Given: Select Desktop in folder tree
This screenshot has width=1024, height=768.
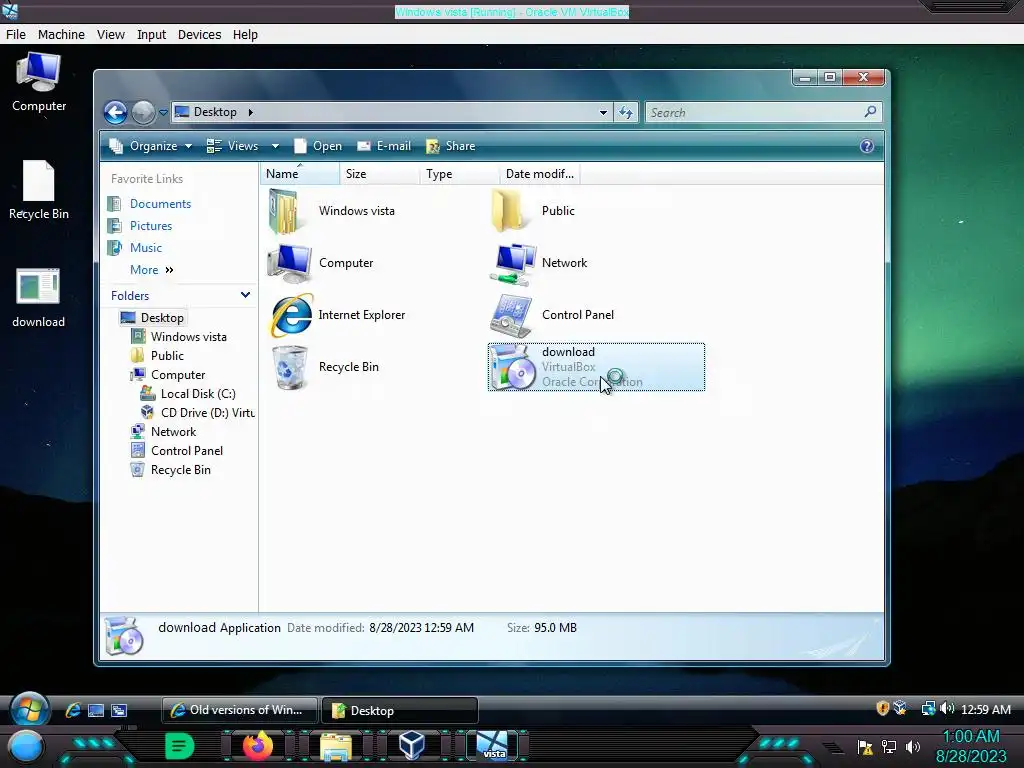Looking at the screenshot, I should 153,318.
